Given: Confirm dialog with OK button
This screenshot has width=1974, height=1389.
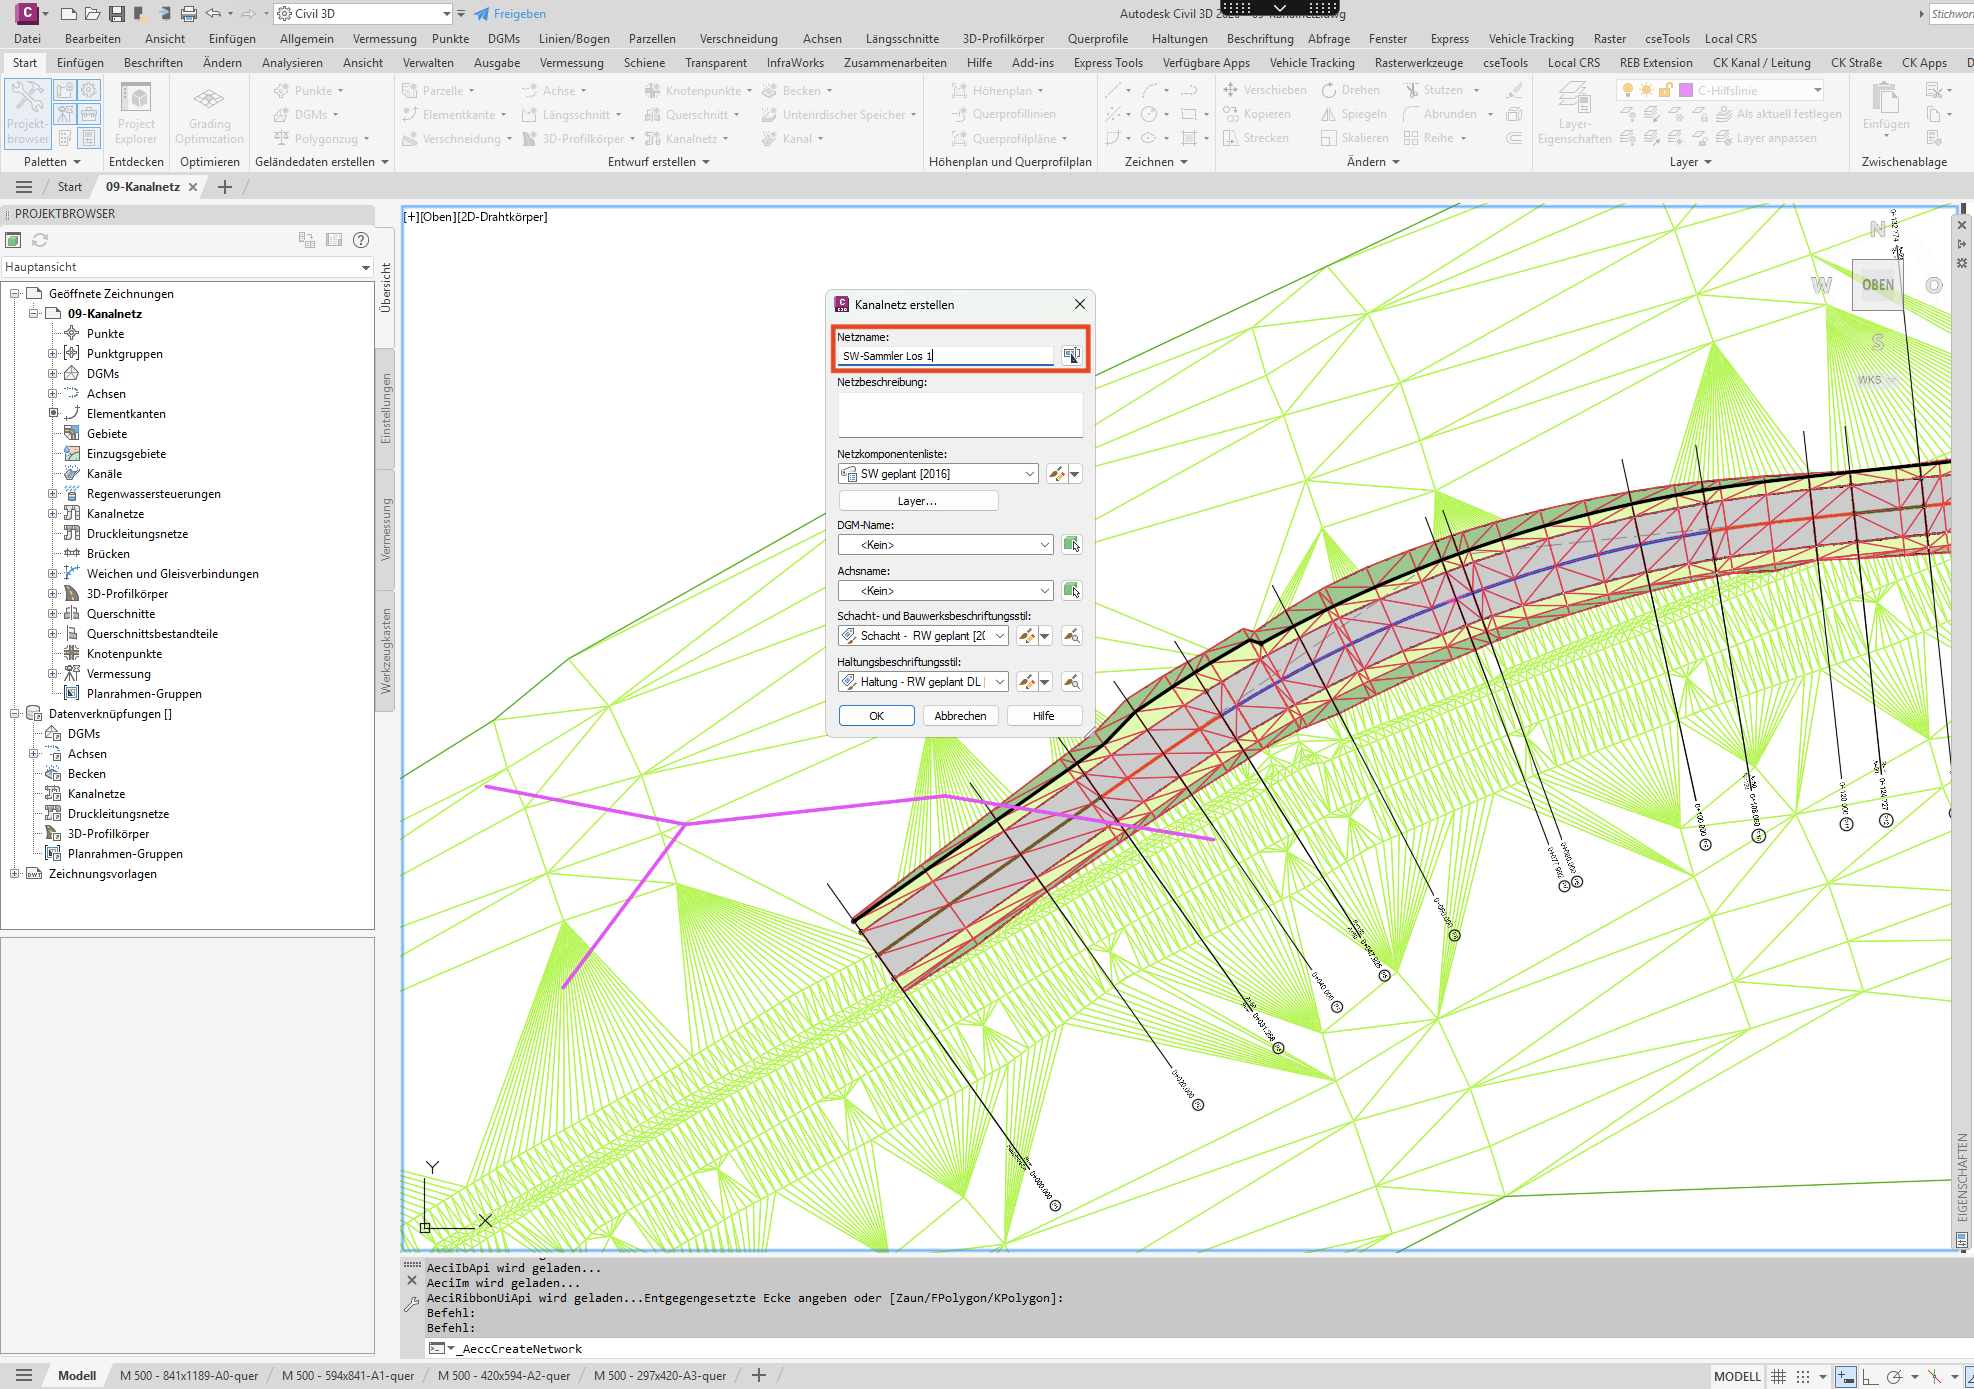Looking at the screenshot, I should point(876,716).
